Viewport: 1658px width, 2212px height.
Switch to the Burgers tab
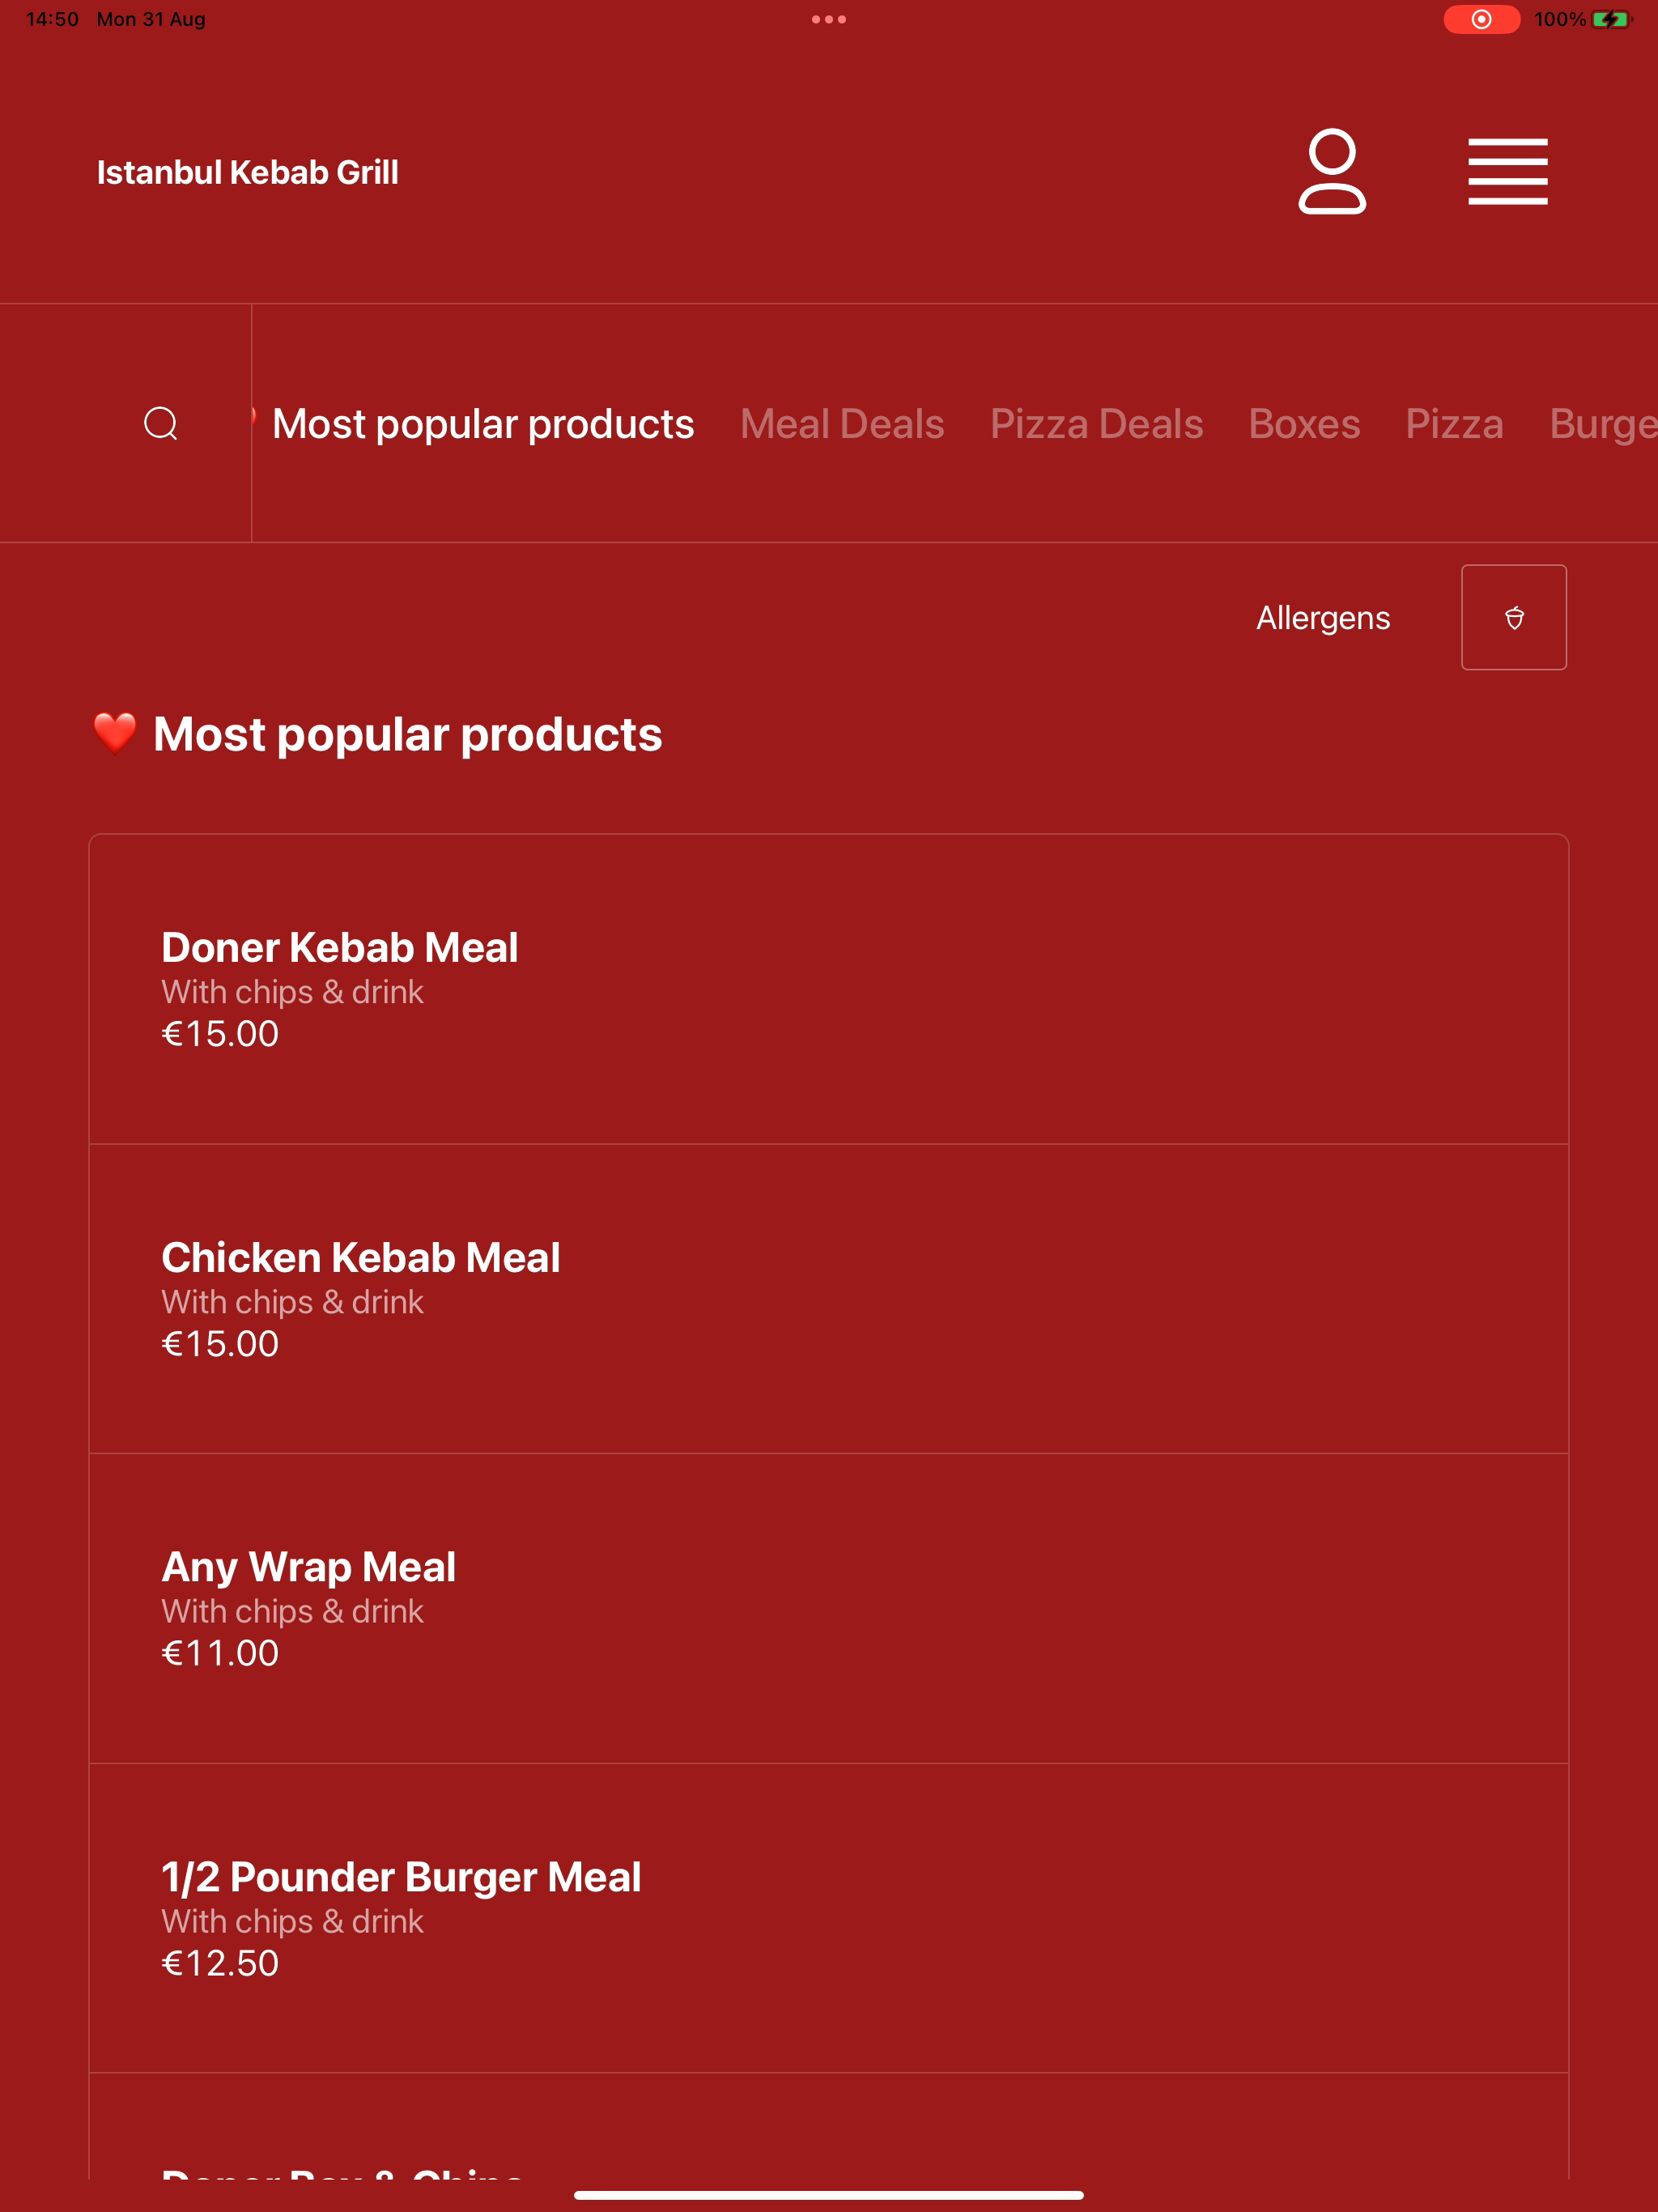coord(1603,424)
